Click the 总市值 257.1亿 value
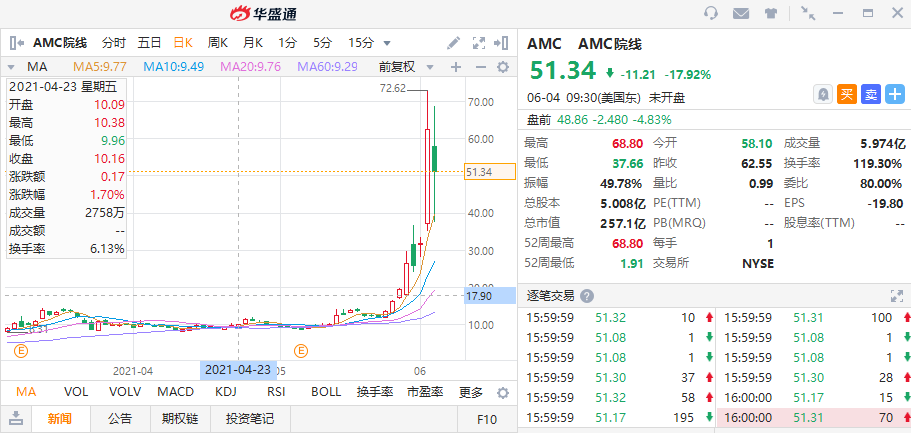The height and width of the screenshot is (433, 911). click(x=622, y=223)
